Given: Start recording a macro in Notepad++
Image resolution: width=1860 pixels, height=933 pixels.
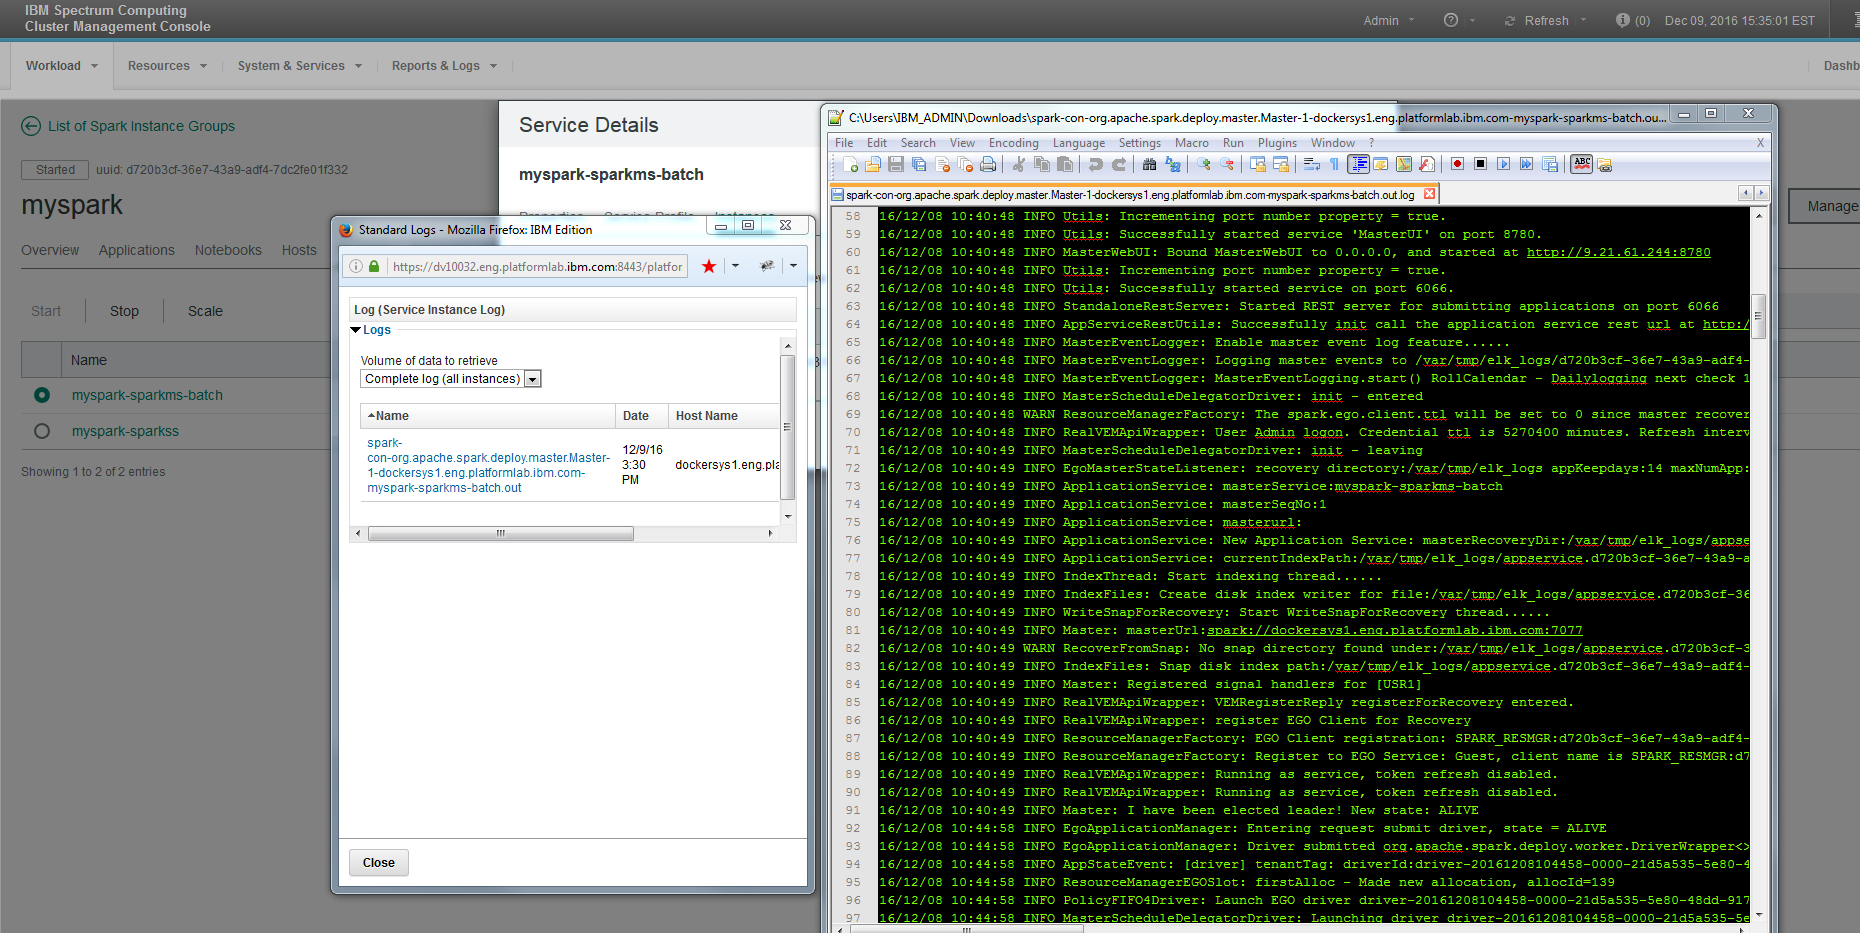Looking at the screenshot, I should point(1457,165).
